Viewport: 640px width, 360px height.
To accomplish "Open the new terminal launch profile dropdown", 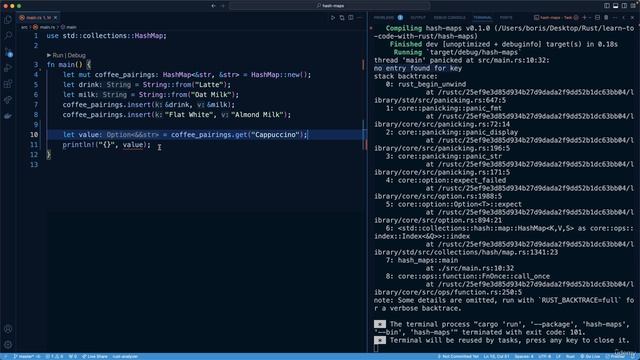I will [x=590, y=18].
